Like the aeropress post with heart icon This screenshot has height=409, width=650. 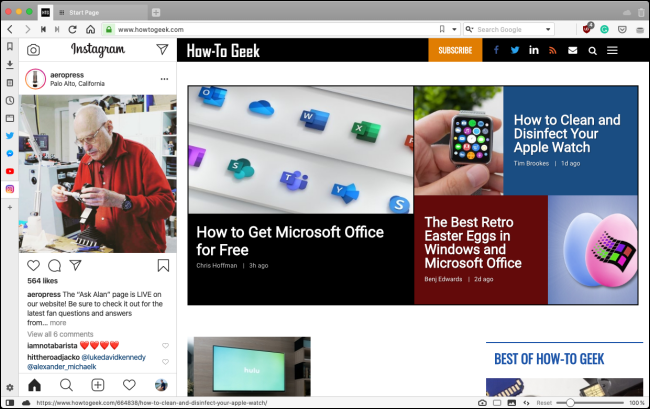[33, 265]
